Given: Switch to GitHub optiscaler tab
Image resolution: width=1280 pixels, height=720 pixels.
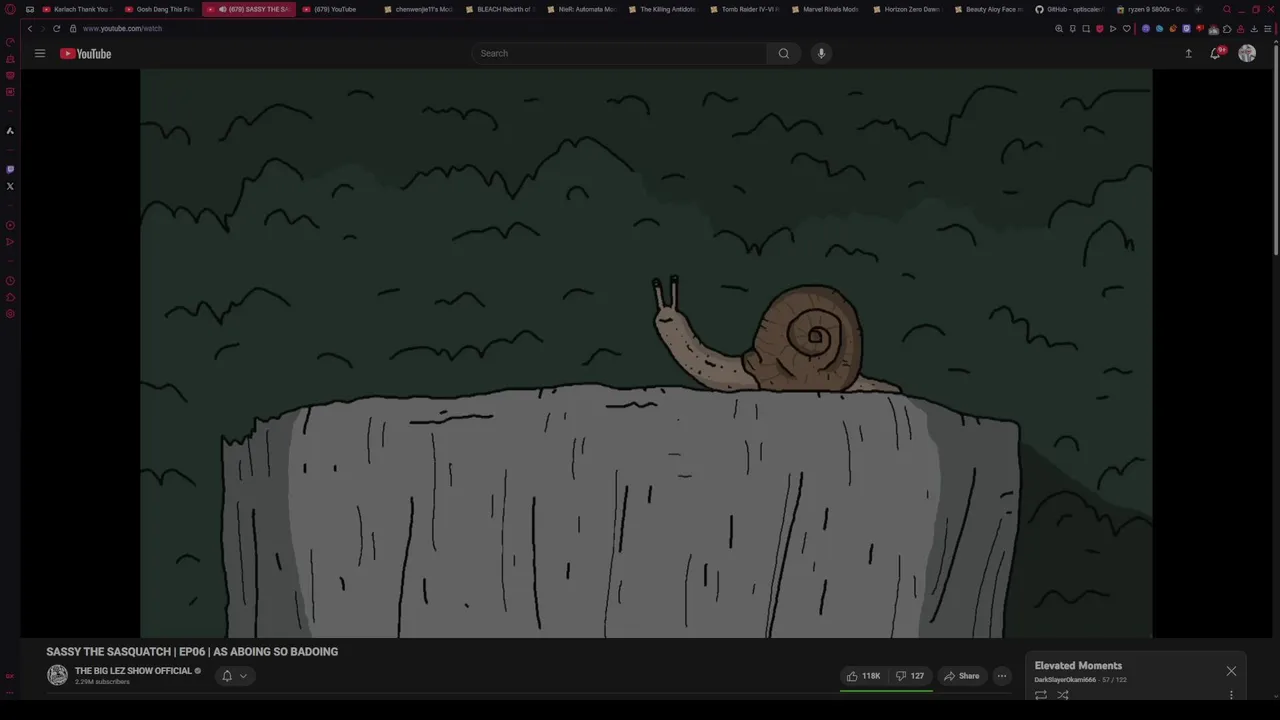Looking at the screenshot, I should pyautogui.click(x=1070, y=9).
